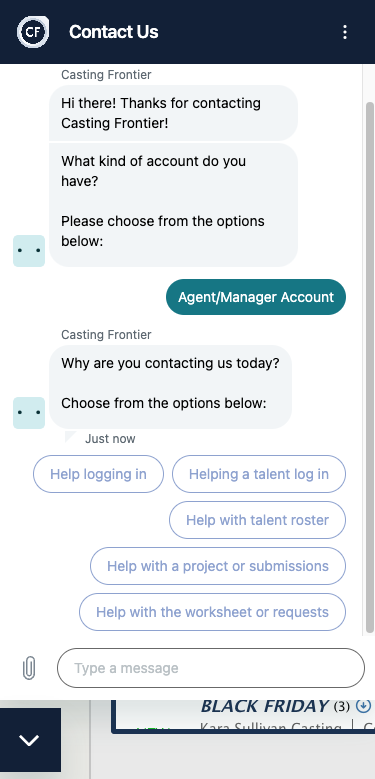Open the BLACK FRIDAY project link
This screenshot has height=779, width=375.
265,706
